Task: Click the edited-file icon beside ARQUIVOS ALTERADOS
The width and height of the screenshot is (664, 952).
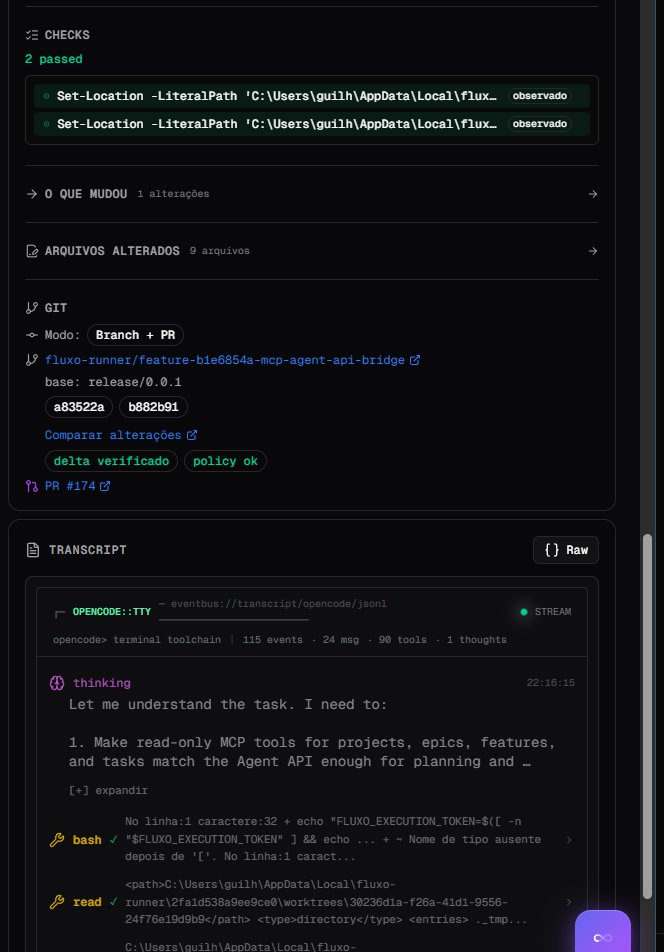Action: (x=32, y=251)
